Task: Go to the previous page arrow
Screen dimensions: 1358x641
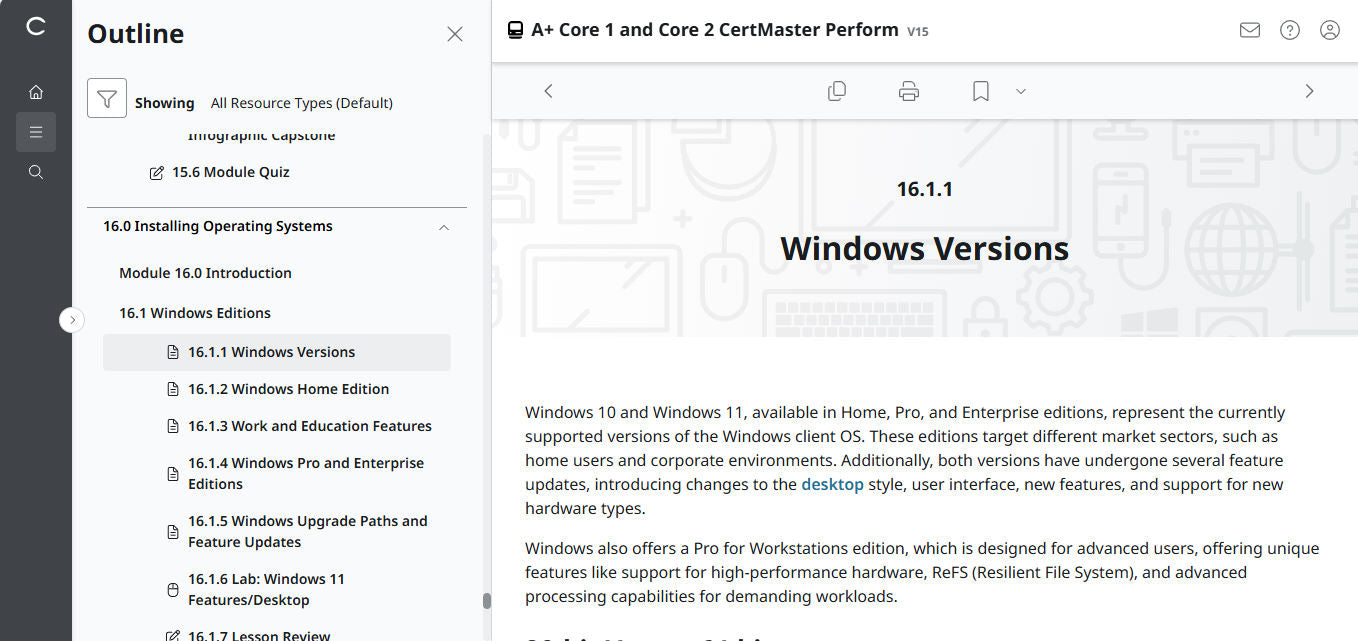Action: (548, 91)
